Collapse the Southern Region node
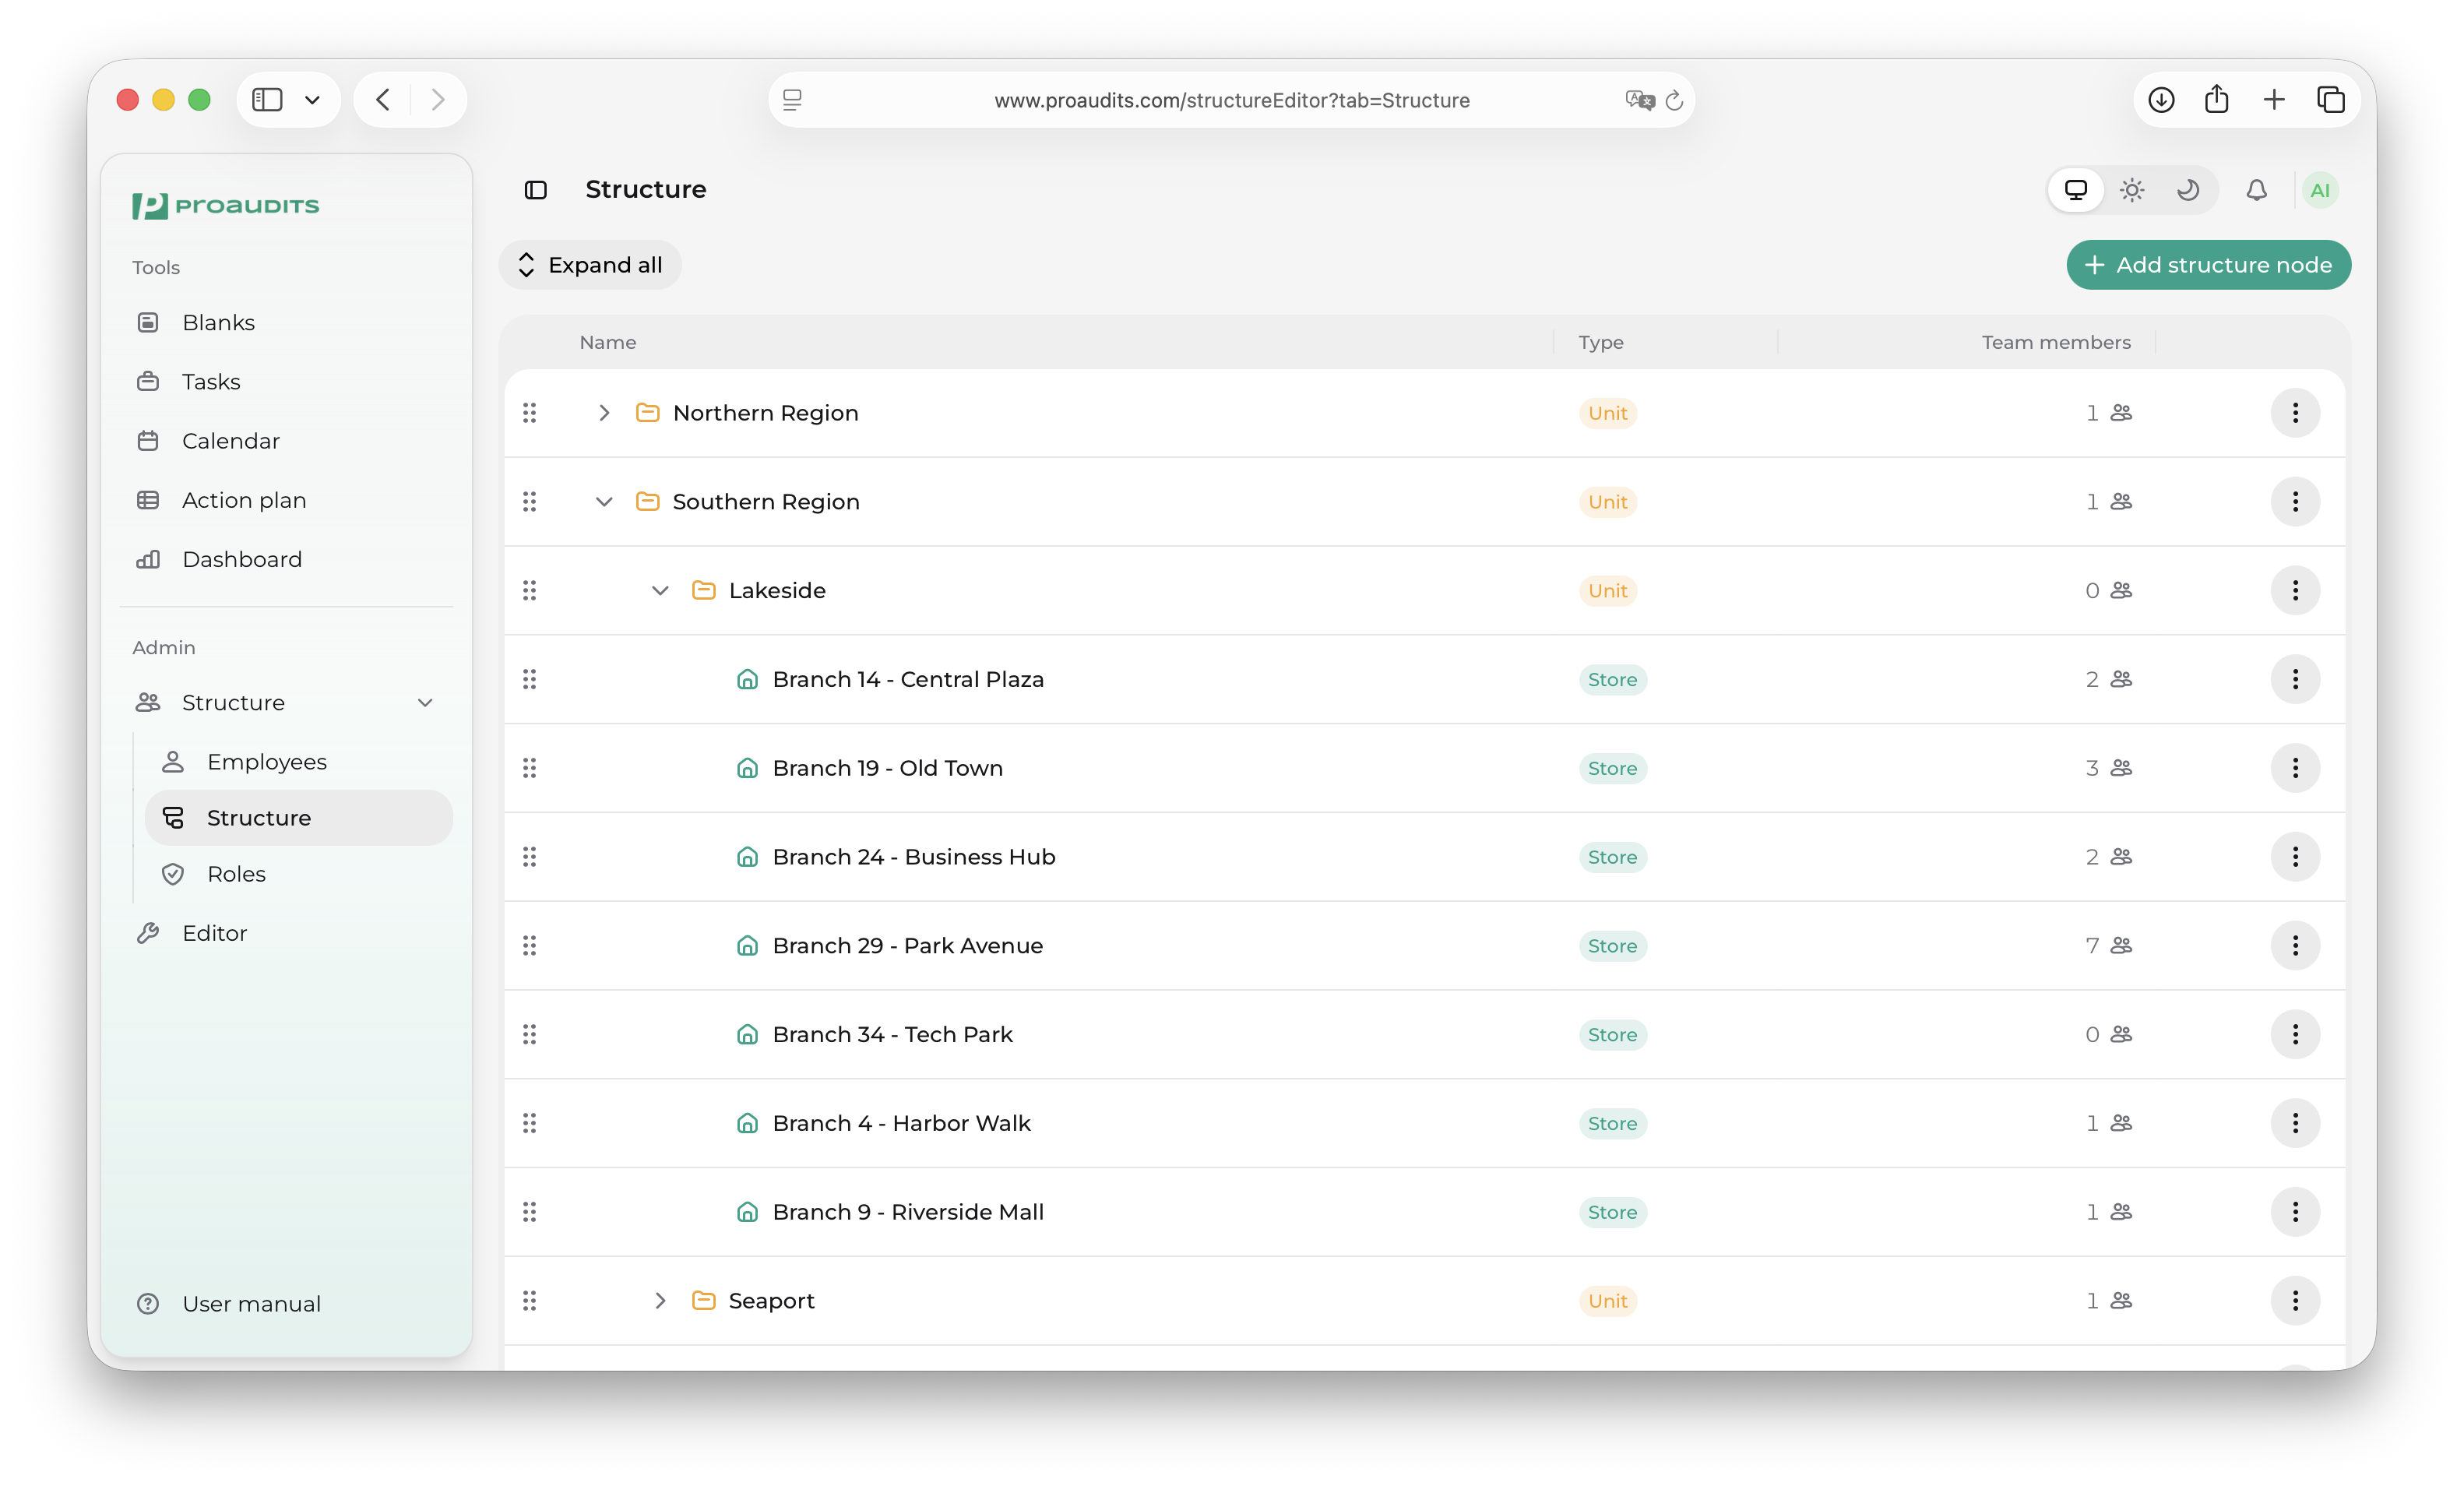This screenshot has width=2464, height=1486. click(x=604, y=502)
